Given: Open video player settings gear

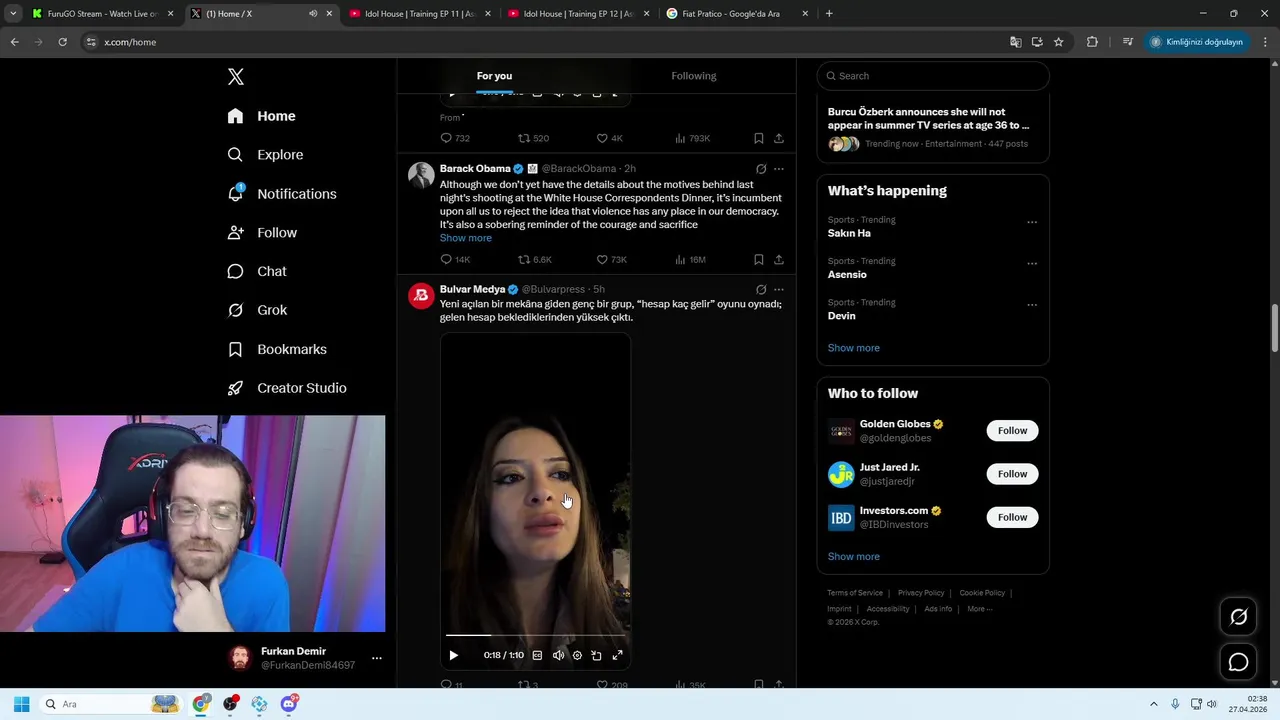Looking at the screenshot, I should tap(577, 655).
